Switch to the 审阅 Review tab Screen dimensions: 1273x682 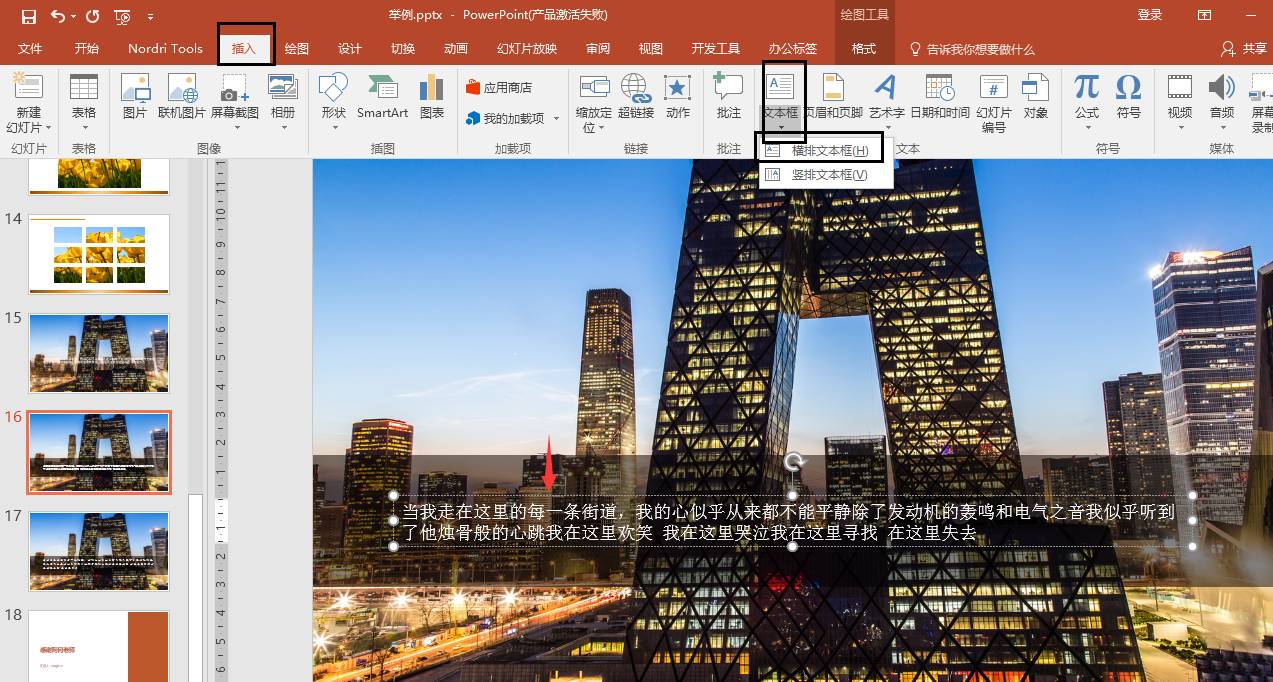[x=598, y=49]
